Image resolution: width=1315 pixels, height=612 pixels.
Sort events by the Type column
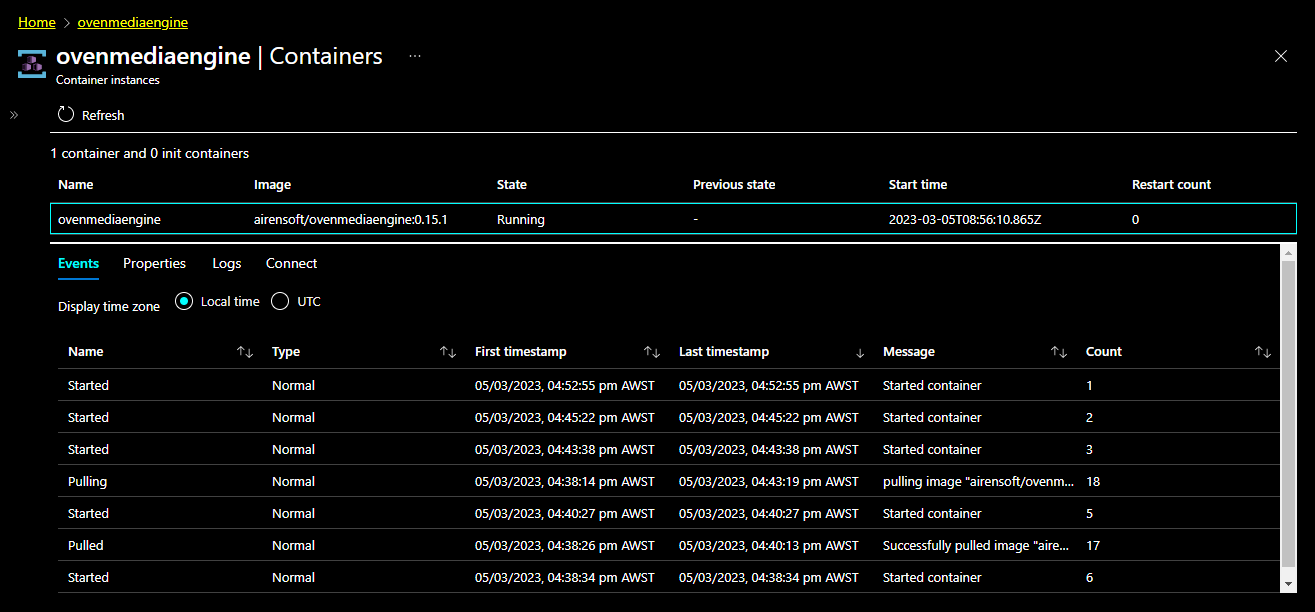coord(446,351)
